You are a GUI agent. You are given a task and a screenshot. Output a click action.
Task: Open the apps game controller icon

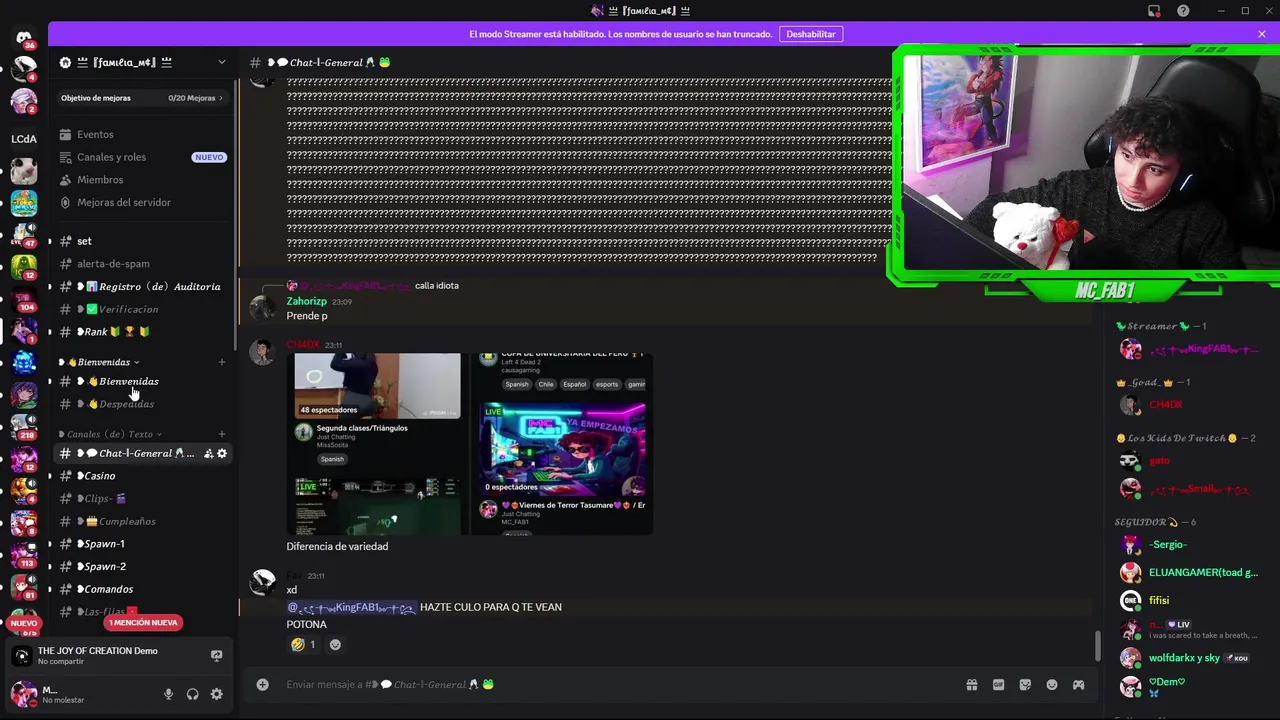click(1078, 685)
